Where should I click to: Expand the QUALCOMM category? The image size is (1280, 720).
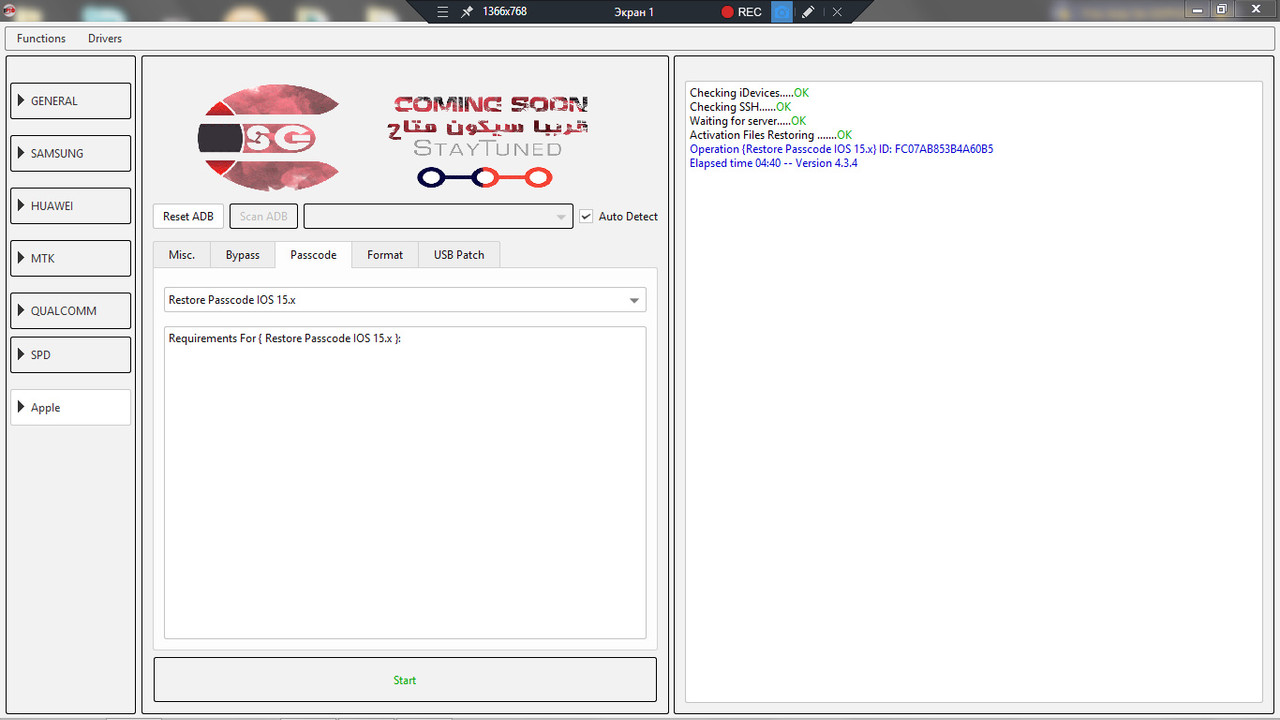(x=71, y=310)
